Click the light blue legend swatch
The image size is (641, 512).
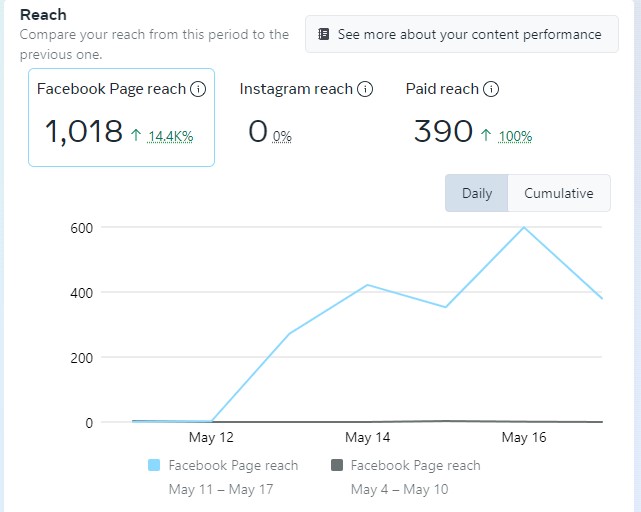[x=154, y=465]
